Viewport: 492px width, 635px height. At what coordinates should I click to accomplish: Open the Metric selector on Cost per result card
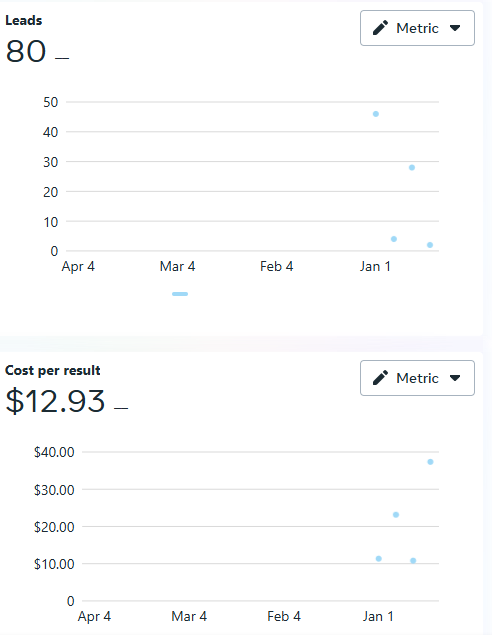tap(417, 378)
